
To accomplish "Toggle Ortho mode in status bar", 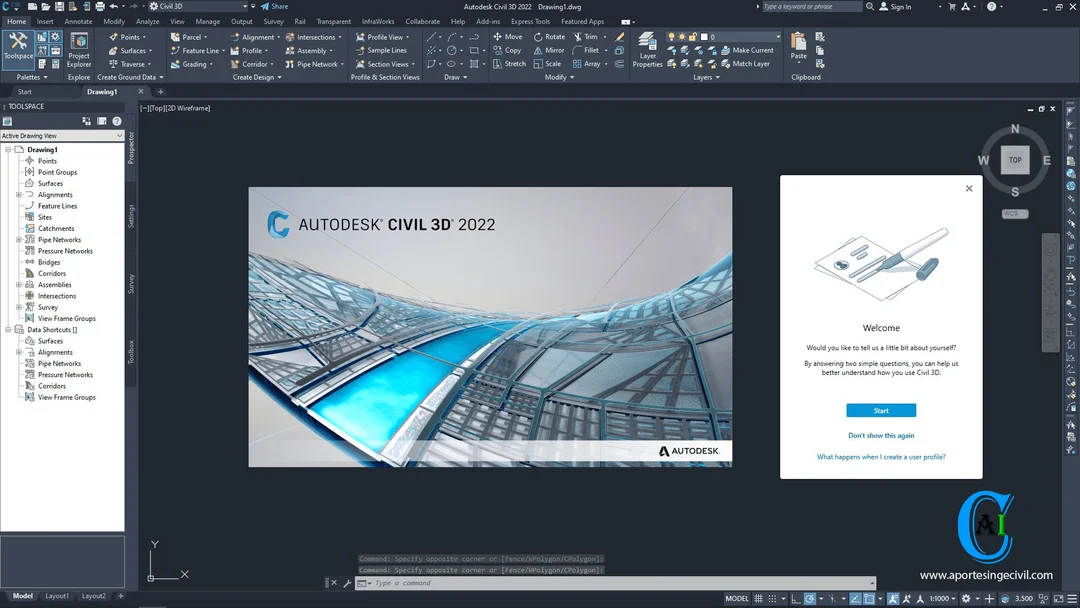I will tap(796, 598).
